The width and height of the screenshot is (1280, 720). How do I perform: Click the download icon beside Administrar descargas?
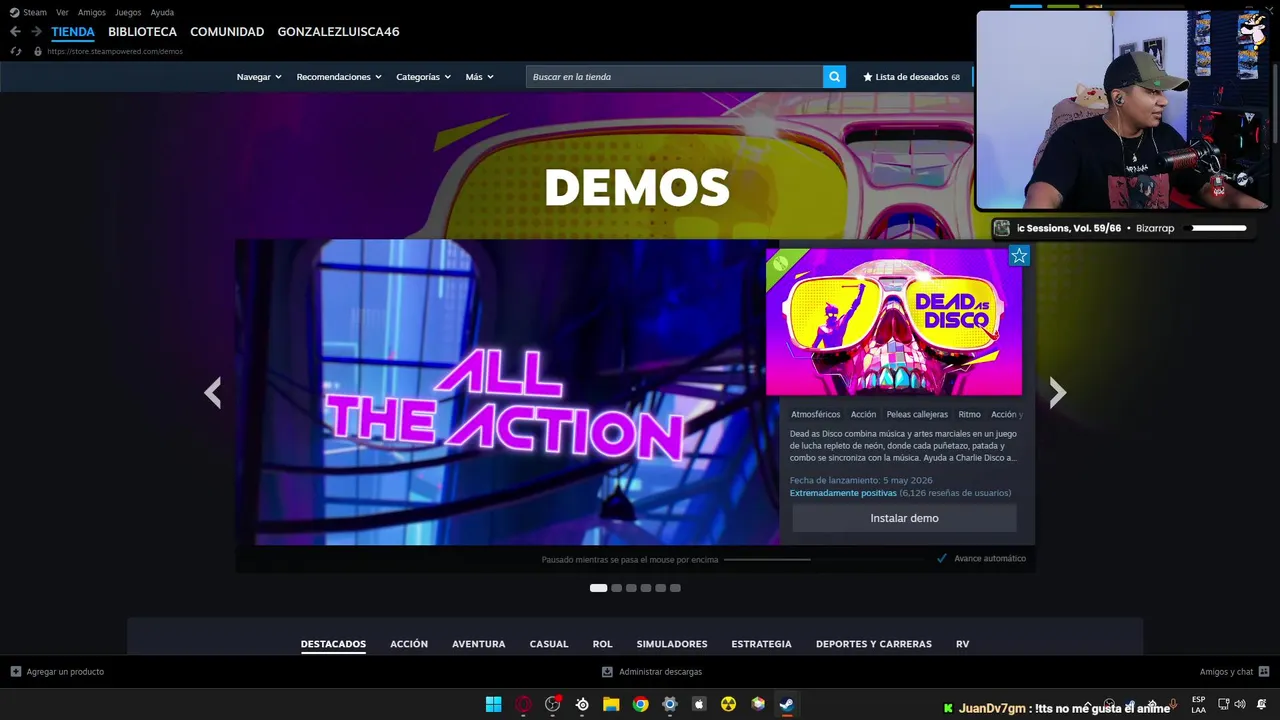tap(607, 672)
